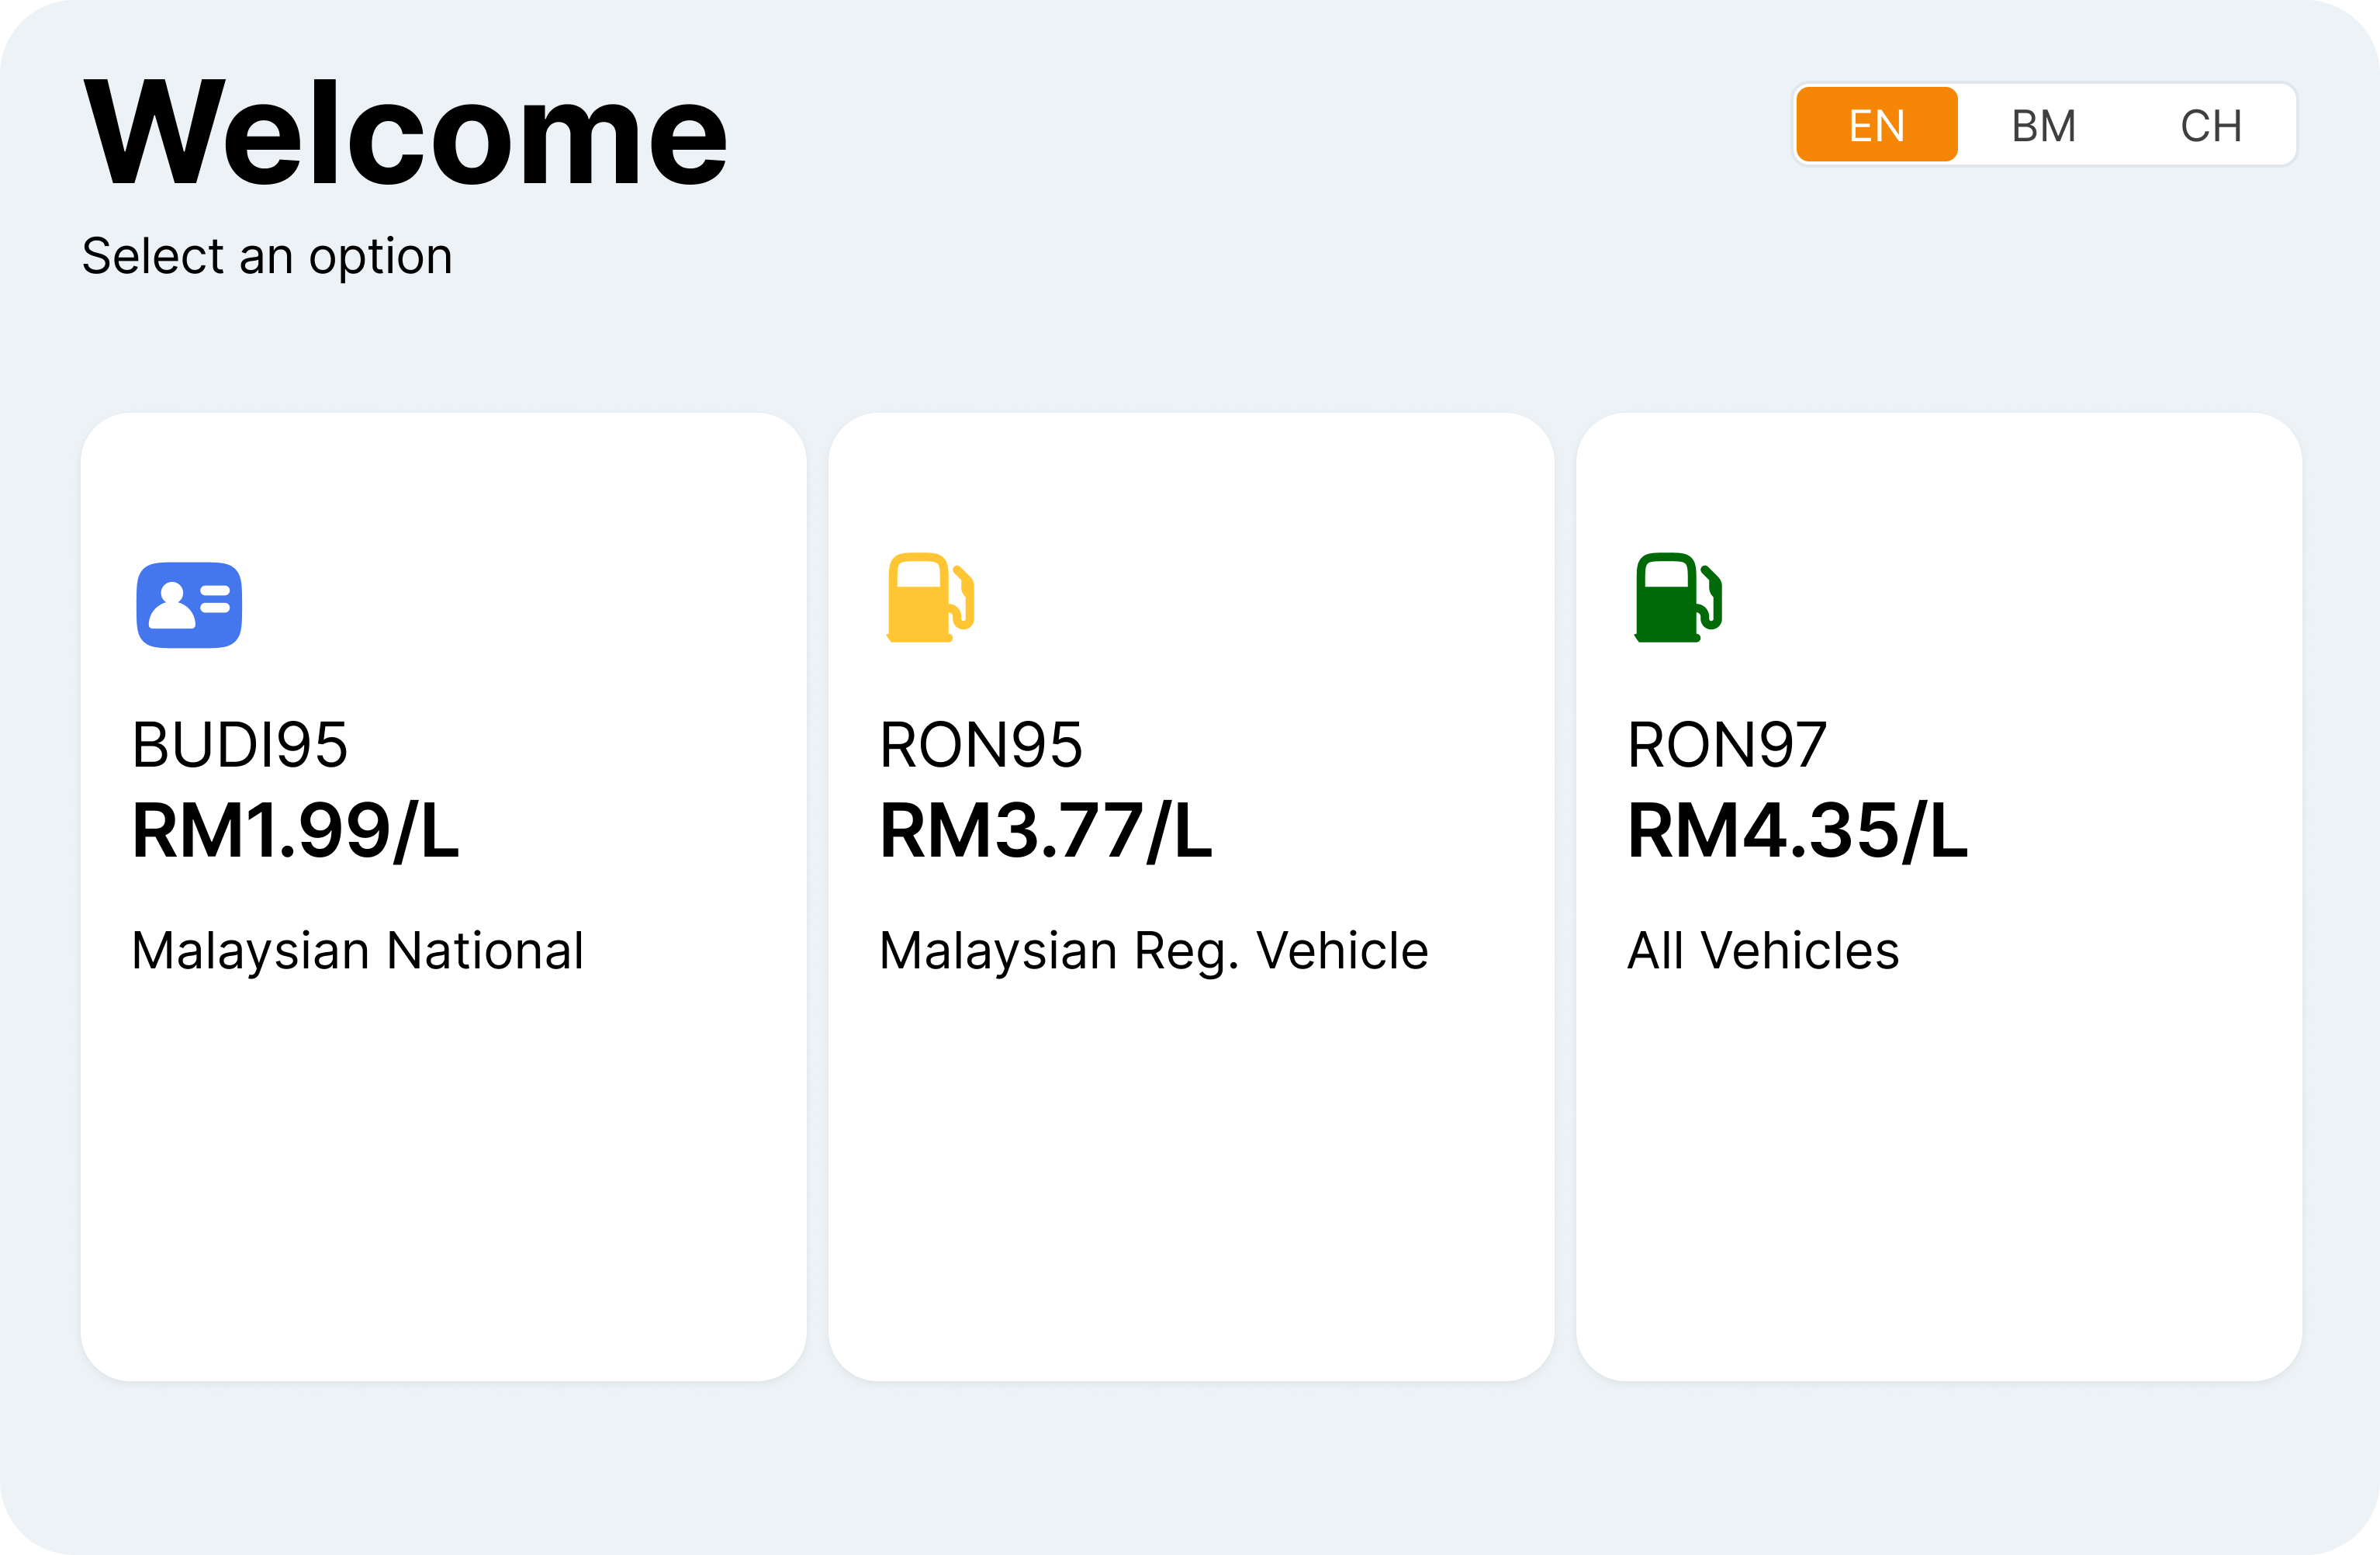
Task: Select the Malaysian National label
Action: [358, 951]
